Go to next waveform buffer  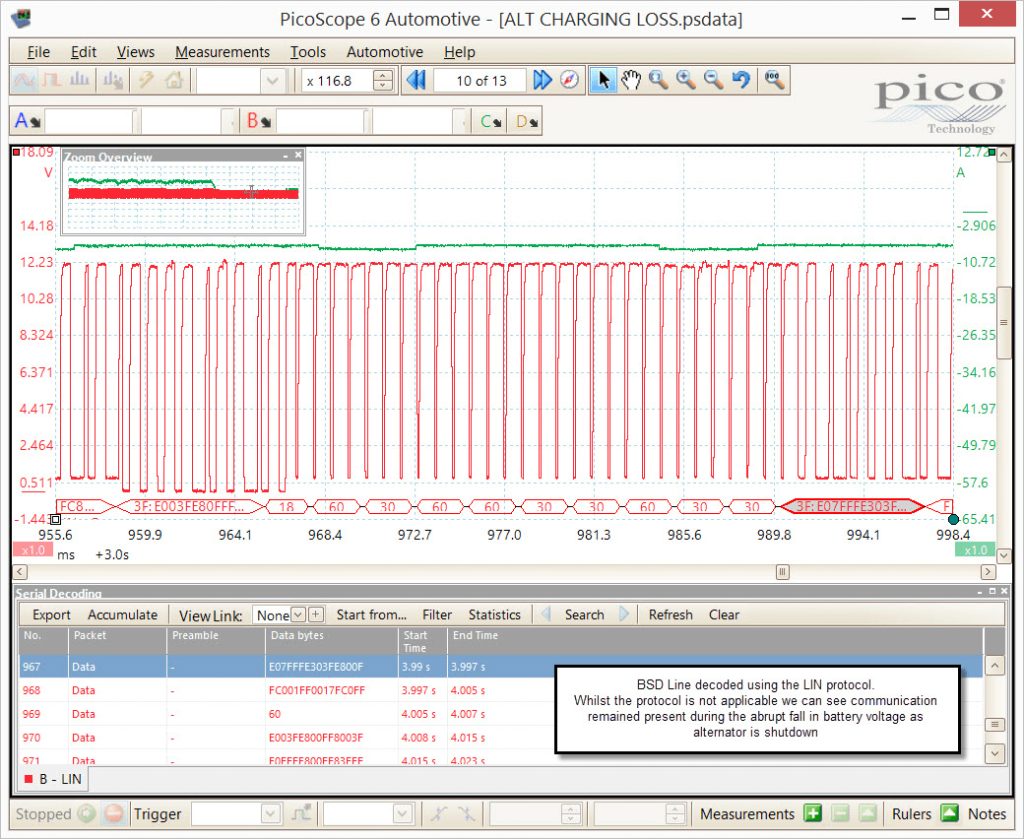[542, 80]
